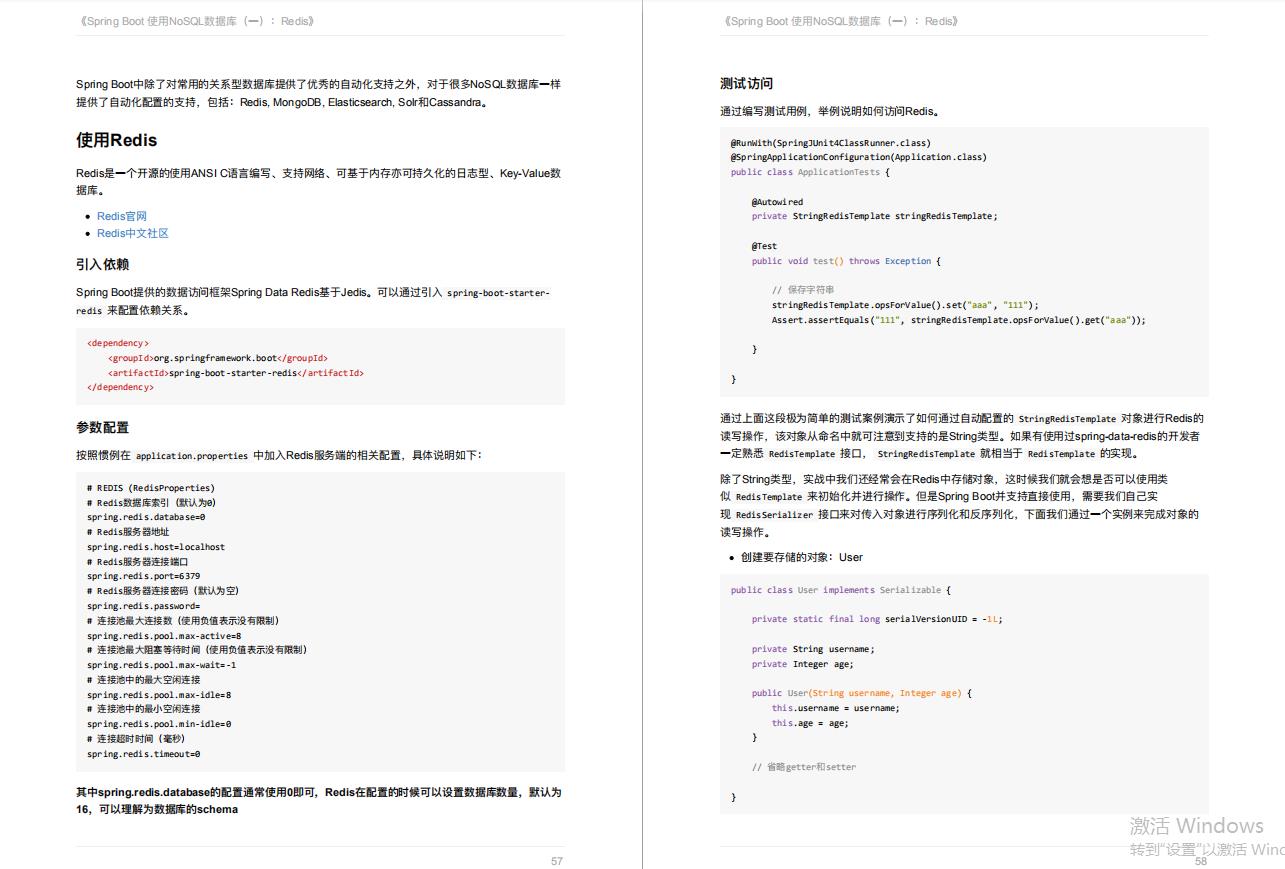Click the inline code application.properties
The height and width of the screenshot is (869, 1285).
click(x=192, y=456)
